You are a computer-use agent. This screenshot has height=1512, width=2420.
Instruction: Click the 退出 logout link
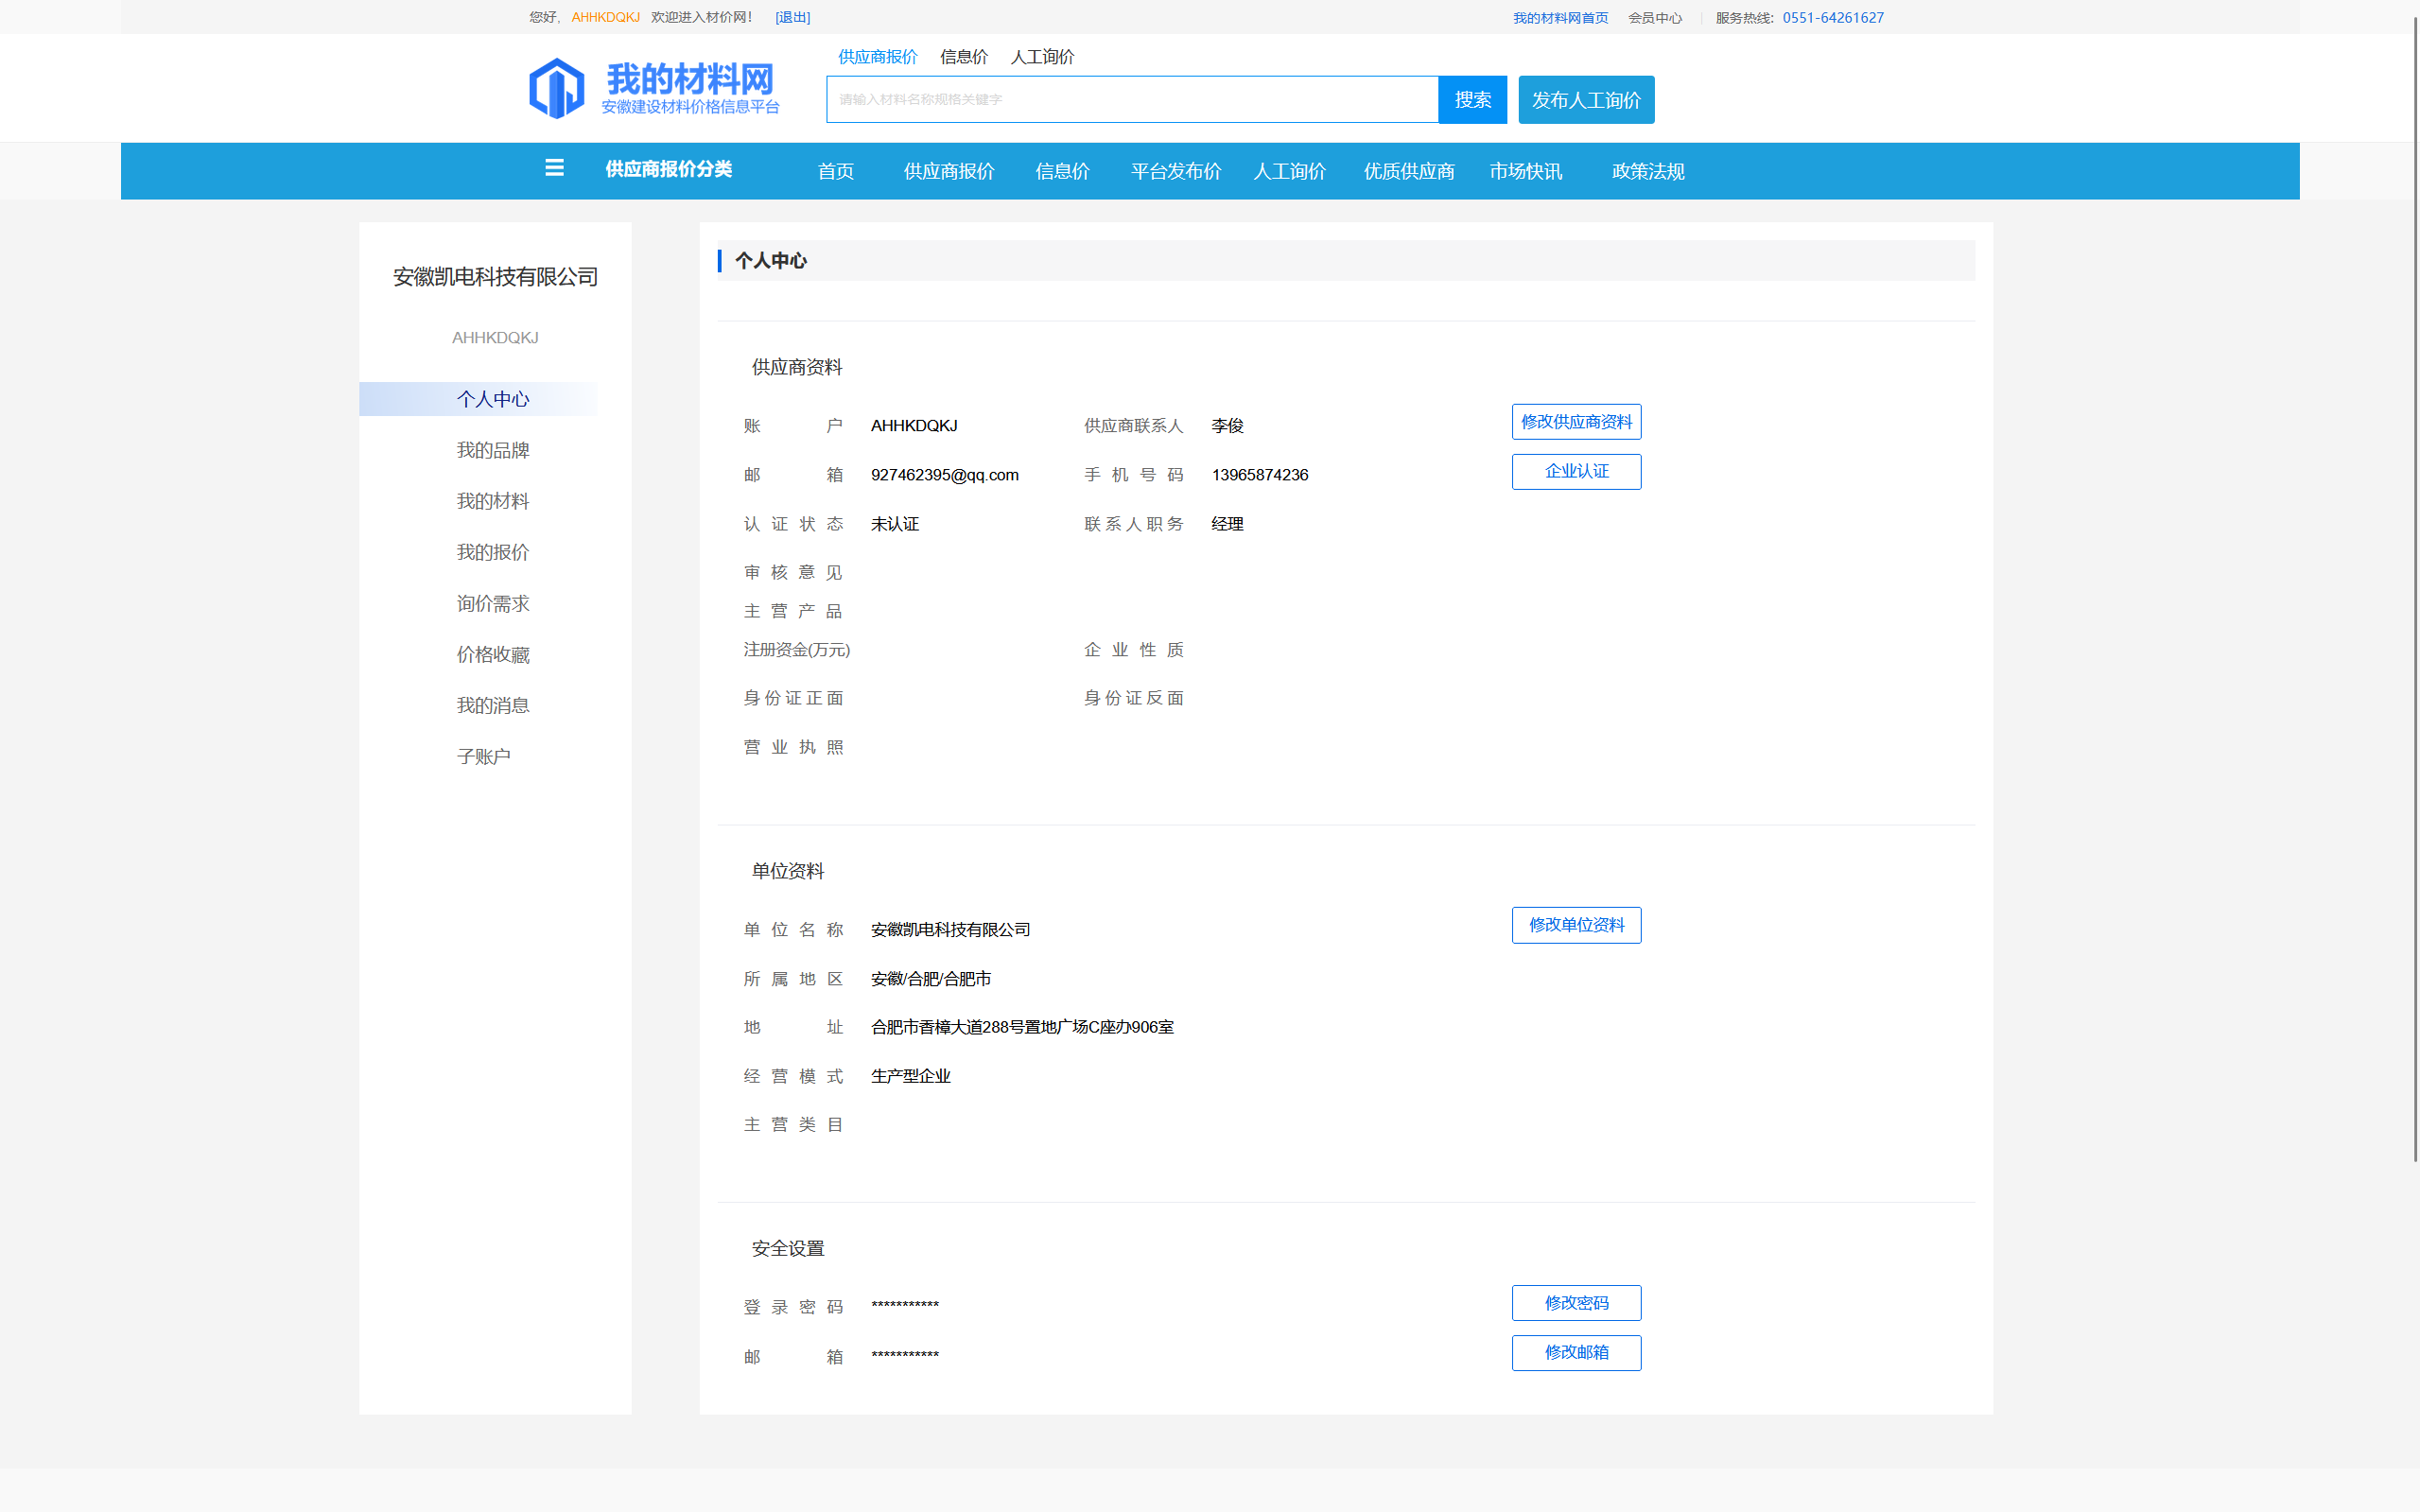point(792,17)
